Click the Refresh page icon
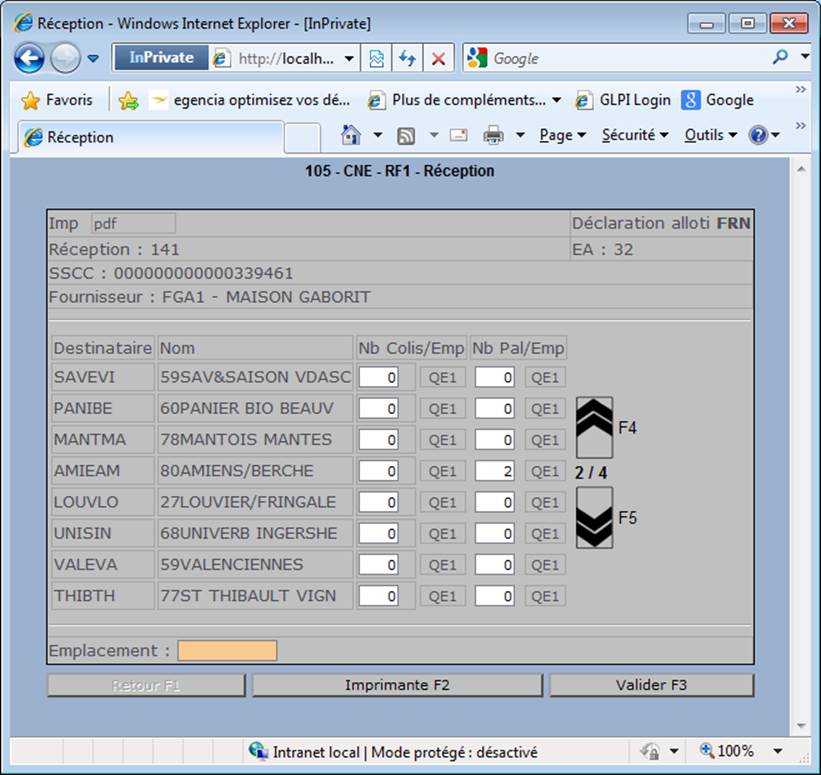The width and height of the screenshot is (821, 775). pyautogui.click(x=407, y=58)
